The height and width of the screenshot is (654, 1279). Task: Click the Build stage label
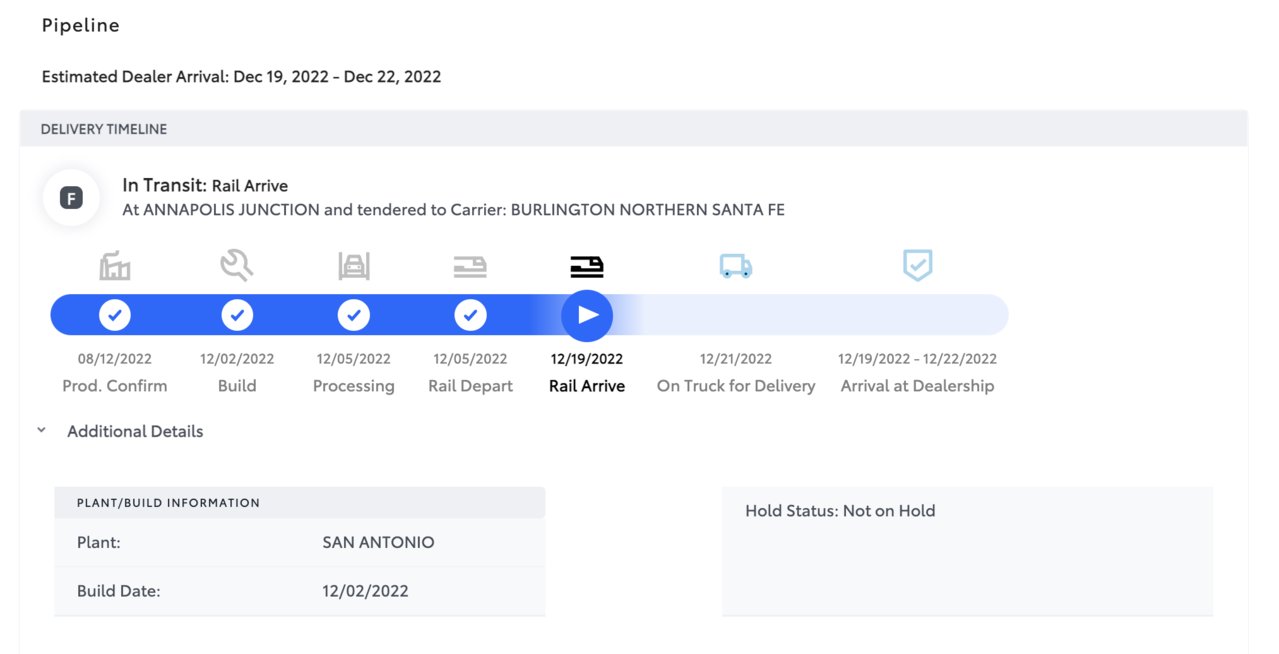point(237,386)
